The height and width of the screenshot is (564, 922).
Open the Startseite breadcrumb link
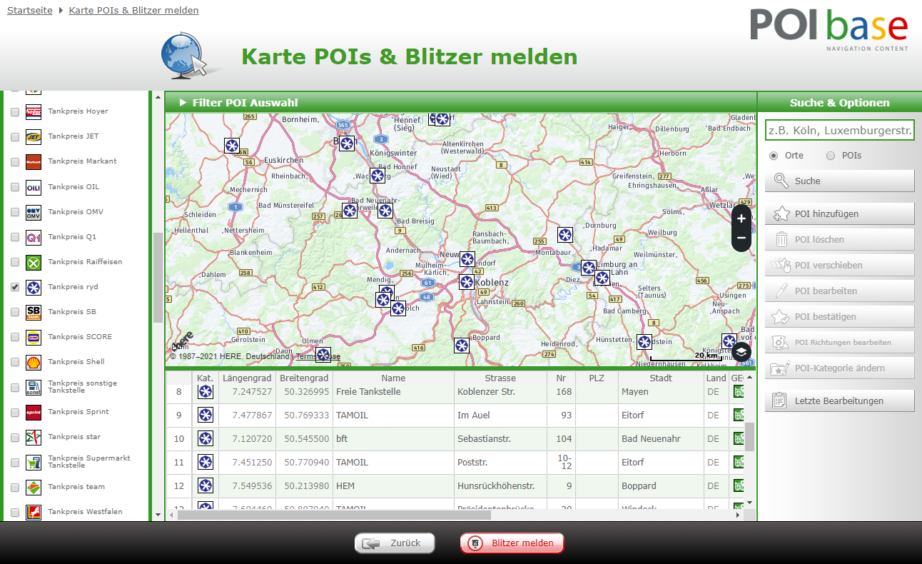click(30, 10)
